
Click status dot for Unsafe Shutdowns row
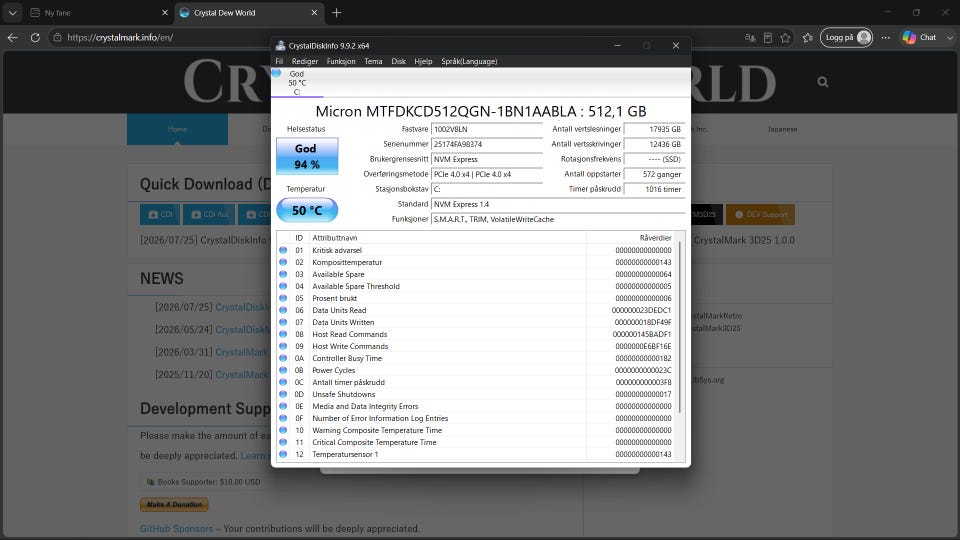point(283,394)
